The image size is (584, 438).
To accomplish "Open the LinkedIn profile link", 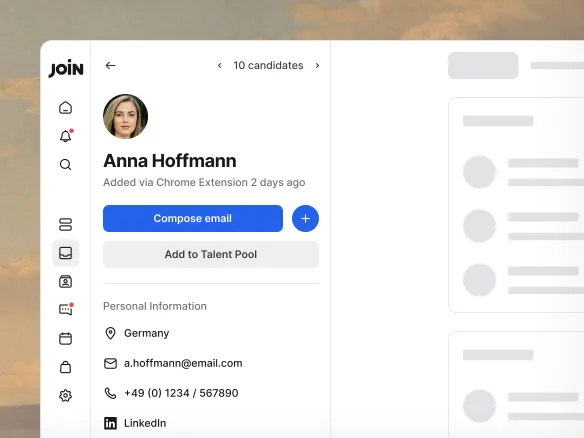I will pyautogui.click(x=145, y=423).
